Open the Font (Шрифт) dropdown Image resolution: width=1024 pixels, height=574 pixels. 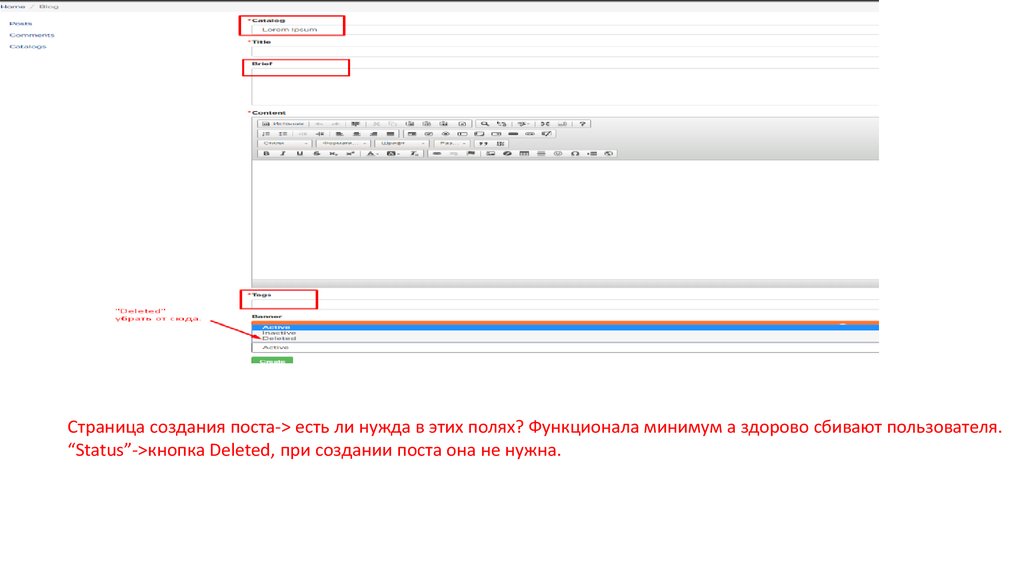tap(402, 143)
